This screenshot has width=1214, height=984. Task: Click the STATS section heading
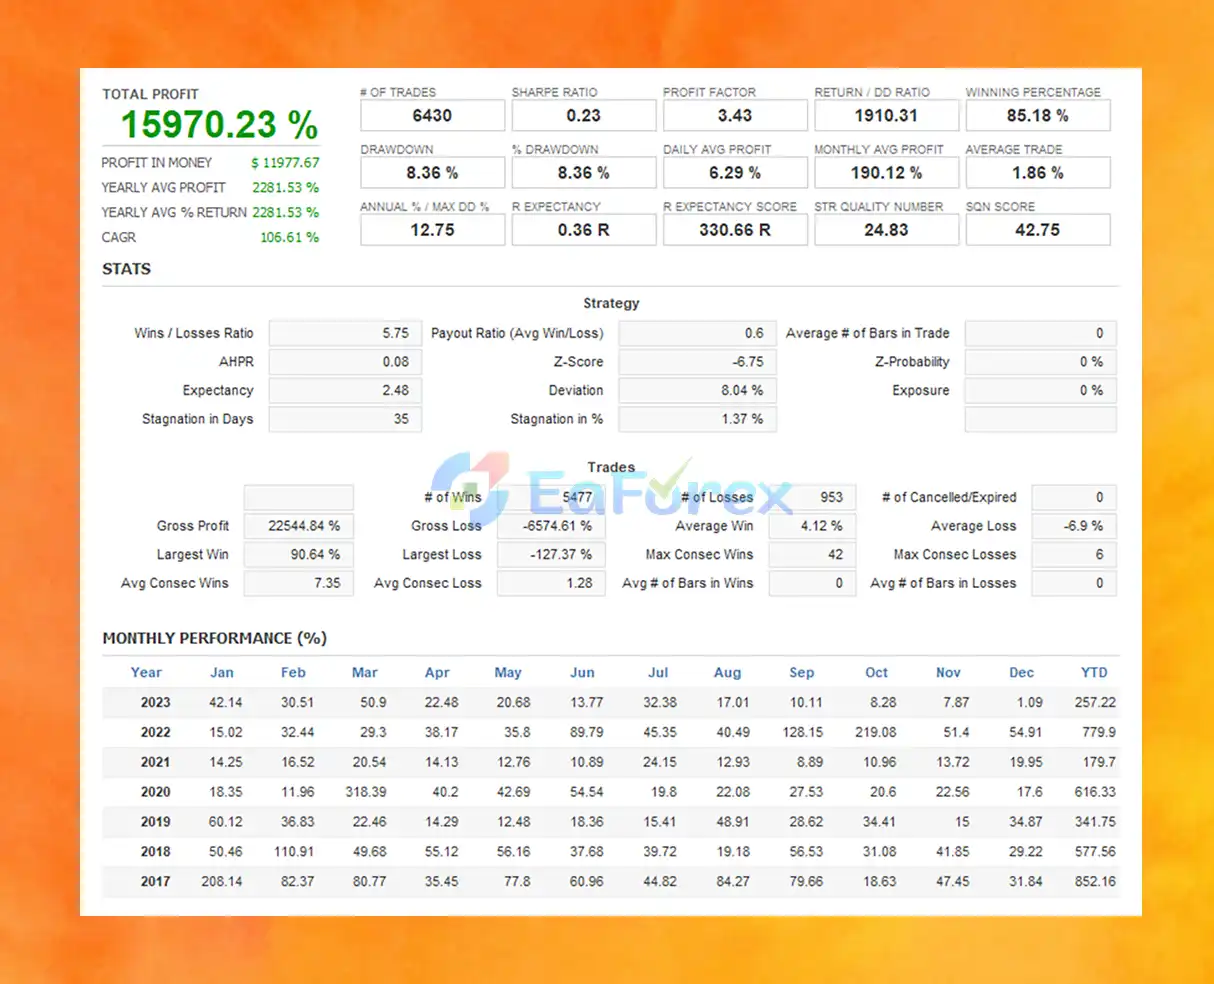126,269
